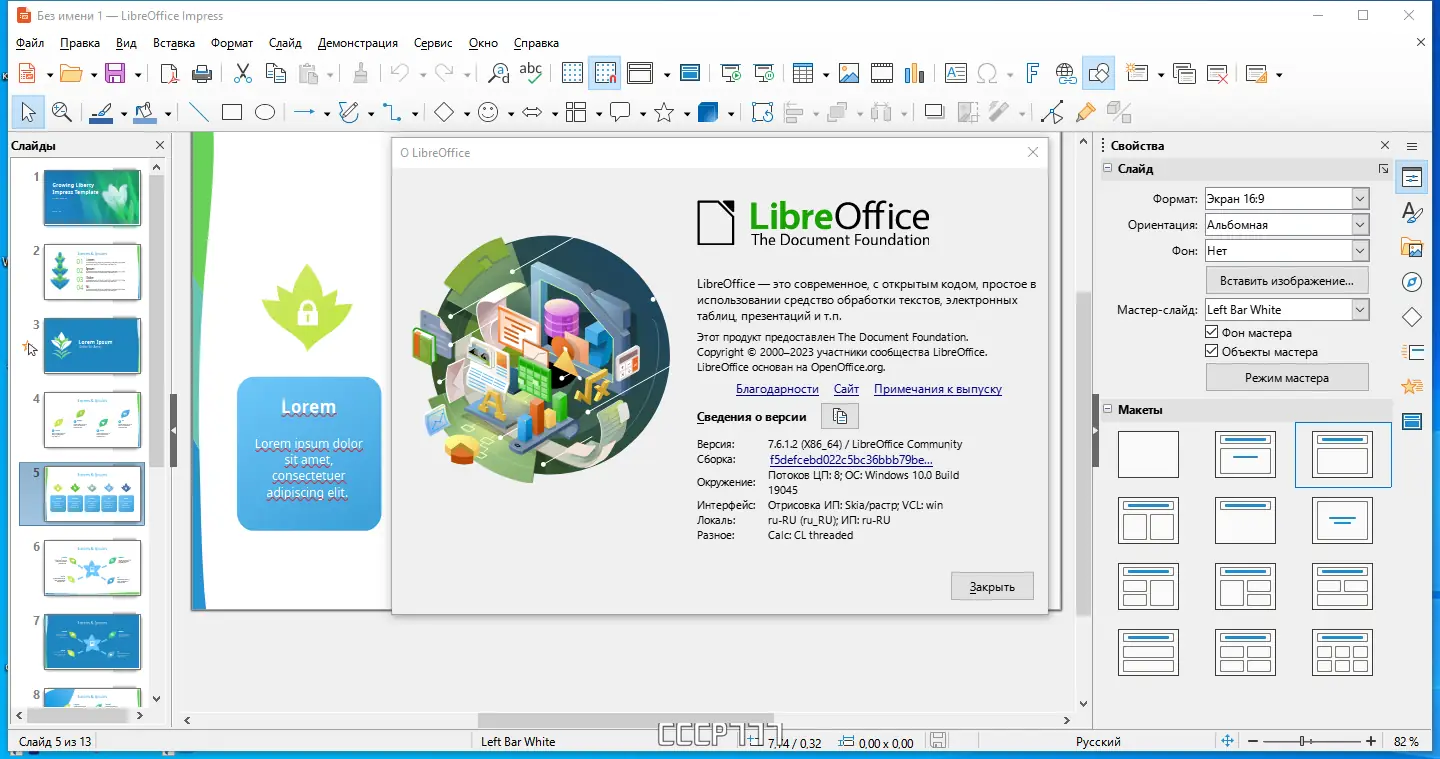Select slide 3 thumbnail in Слайды panel
Image resolution: width=1440 pixels, height=759 pixels.
[92, 345]
